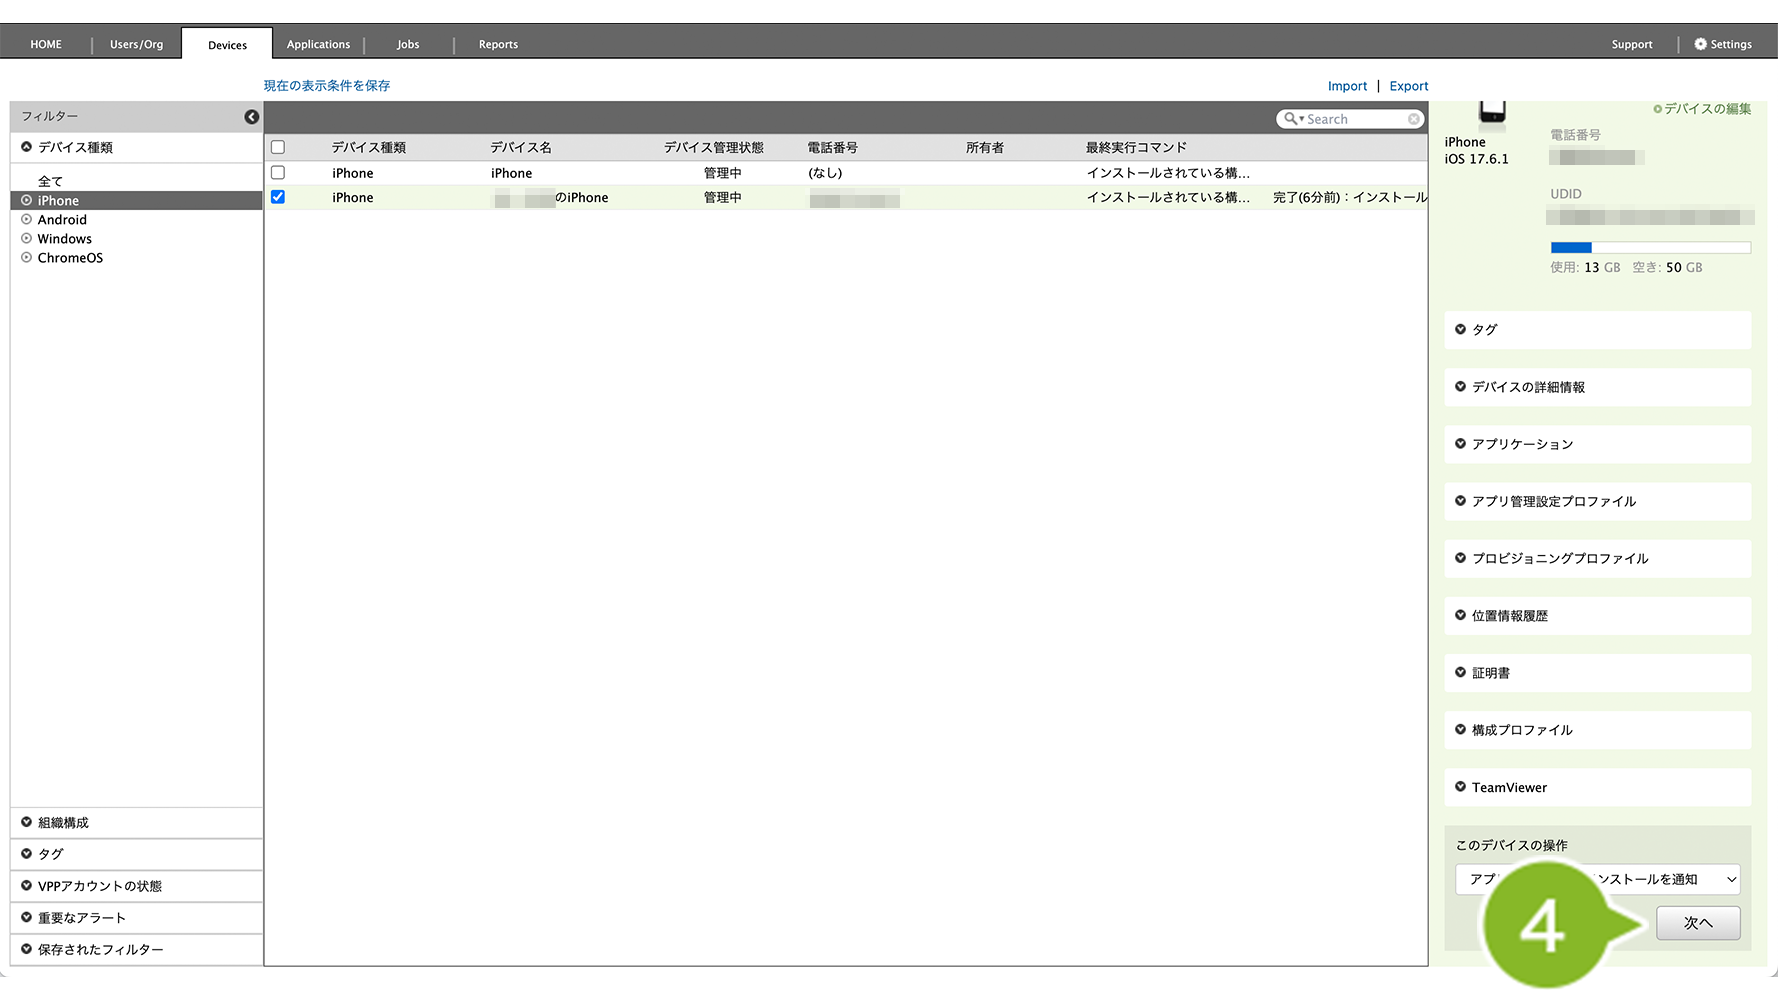Open the Reports tab

[498, 44]
